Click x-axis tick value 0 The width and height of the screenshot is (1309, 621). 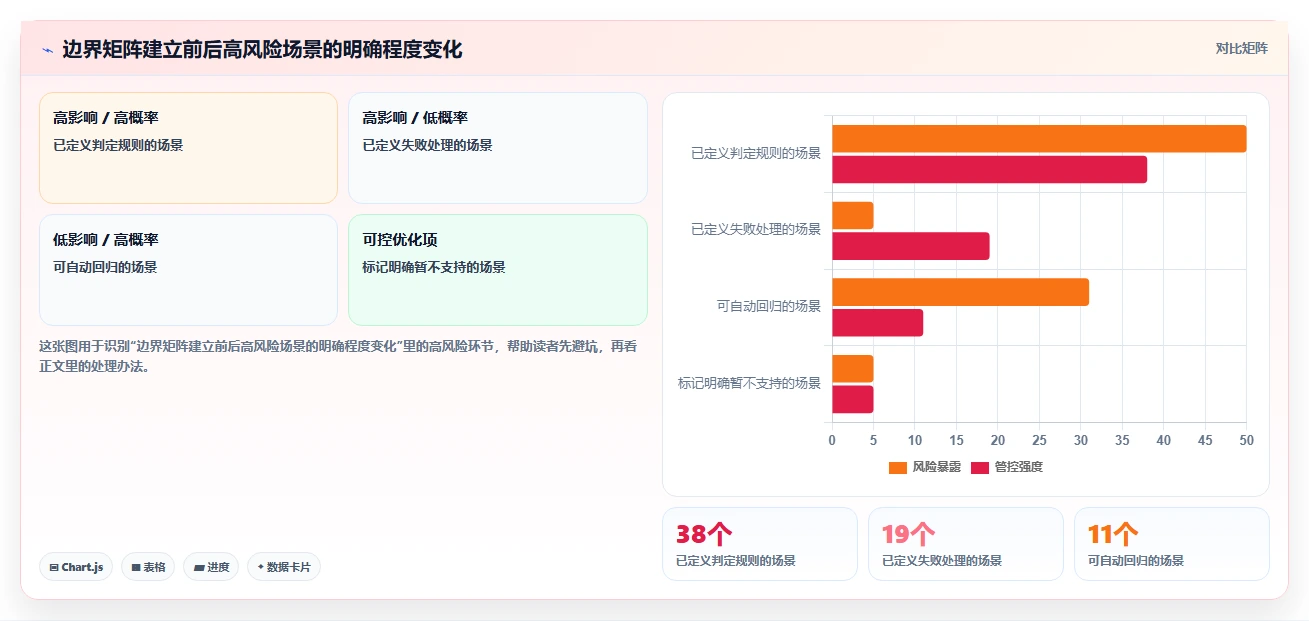pos(832,440)
